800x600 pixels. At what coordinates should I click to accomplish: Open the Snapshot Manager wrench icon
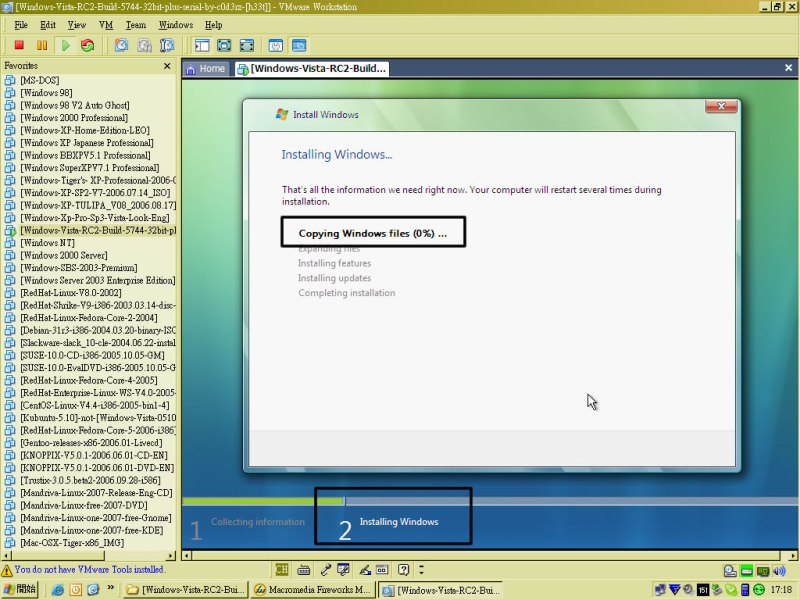[167, 45]
